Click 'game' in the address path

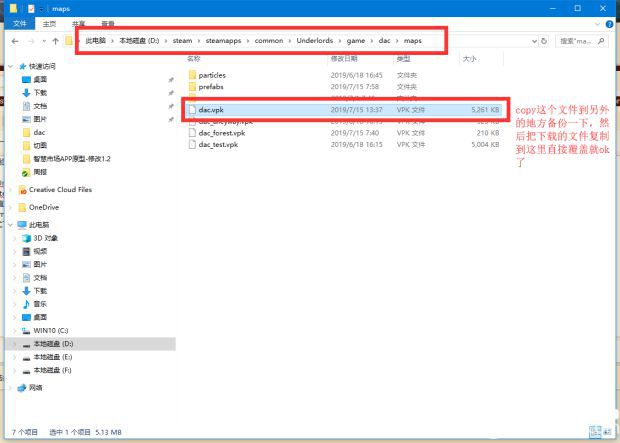(x=356, y=41)
